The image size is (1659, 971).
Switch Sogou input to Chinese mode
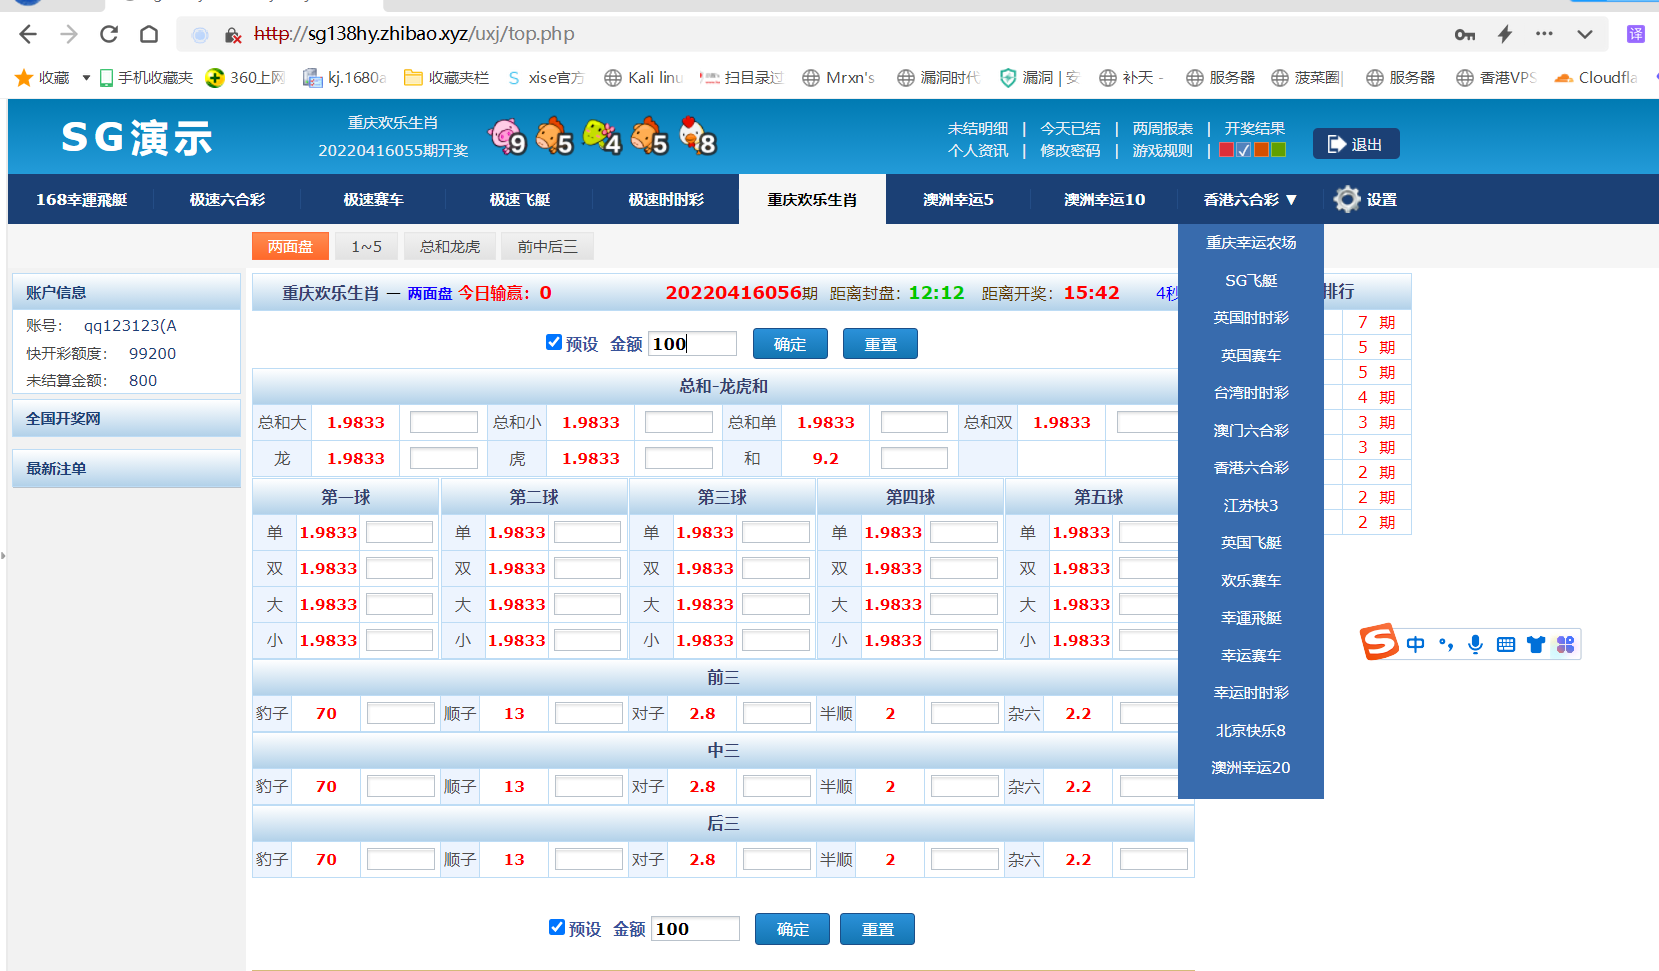pyautogui.click(x=1415, y=644)
